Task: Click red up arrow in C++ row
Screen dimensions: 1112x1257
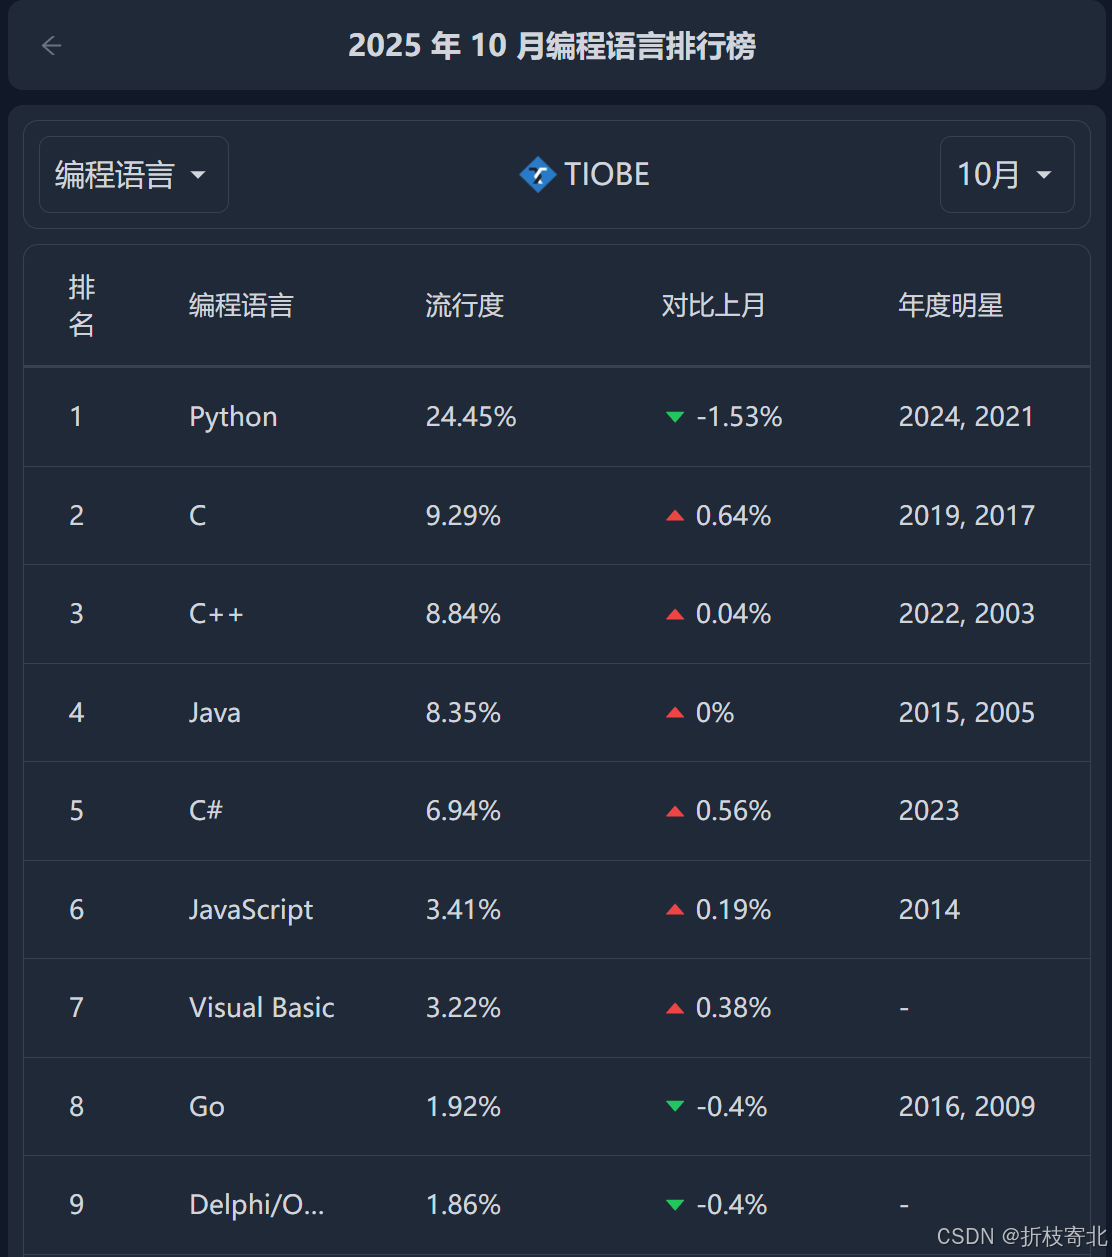Action: [675, 614]
